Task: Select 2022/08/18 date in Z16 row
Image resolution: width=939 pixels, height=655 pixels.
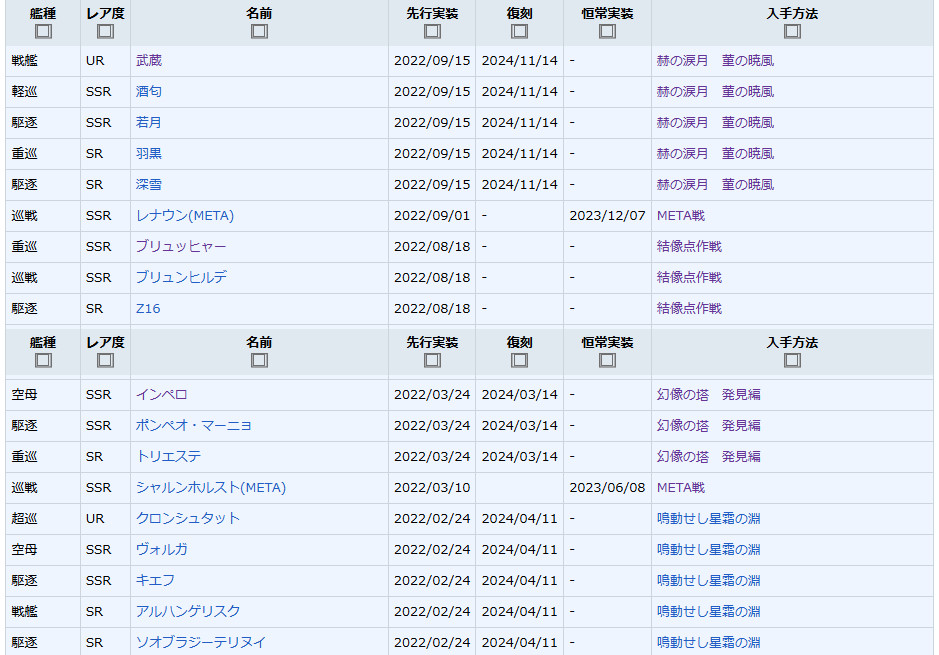Action: (432, 309)
